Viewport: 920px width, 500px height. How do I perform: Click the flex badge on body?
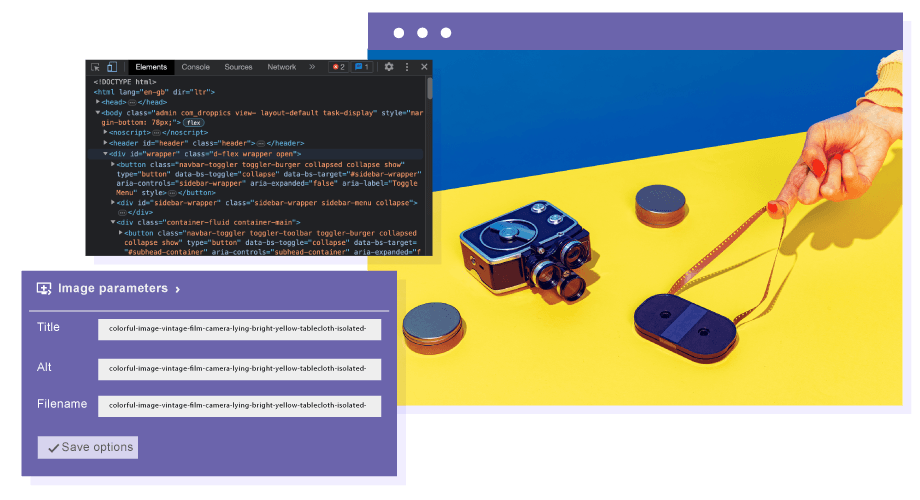tap(192, 122)
